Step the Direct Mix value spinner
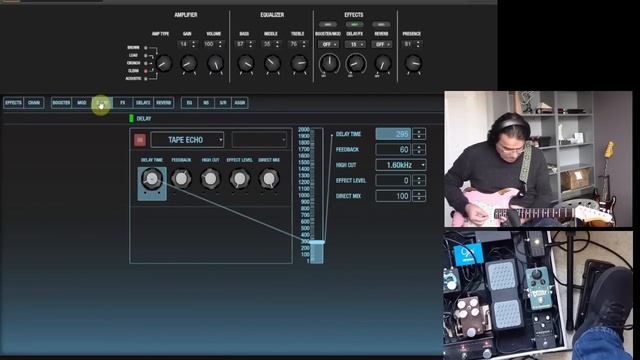This screenshot has height=360, width=640. point(419,196)
